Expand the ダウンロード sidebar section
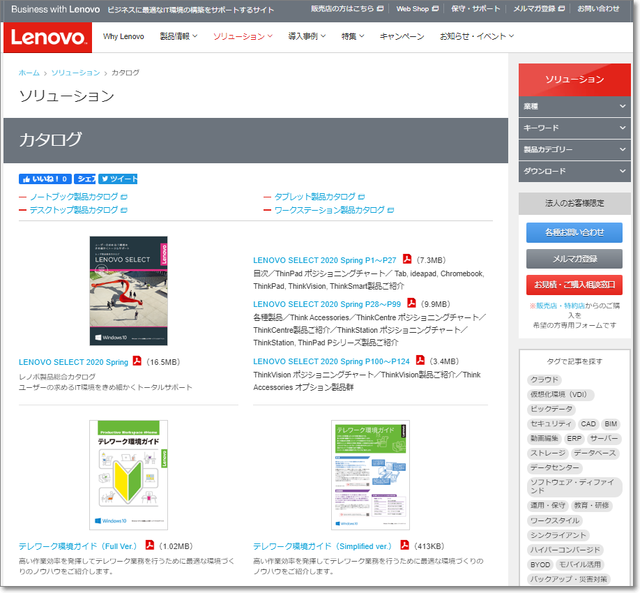 point(573,172)
